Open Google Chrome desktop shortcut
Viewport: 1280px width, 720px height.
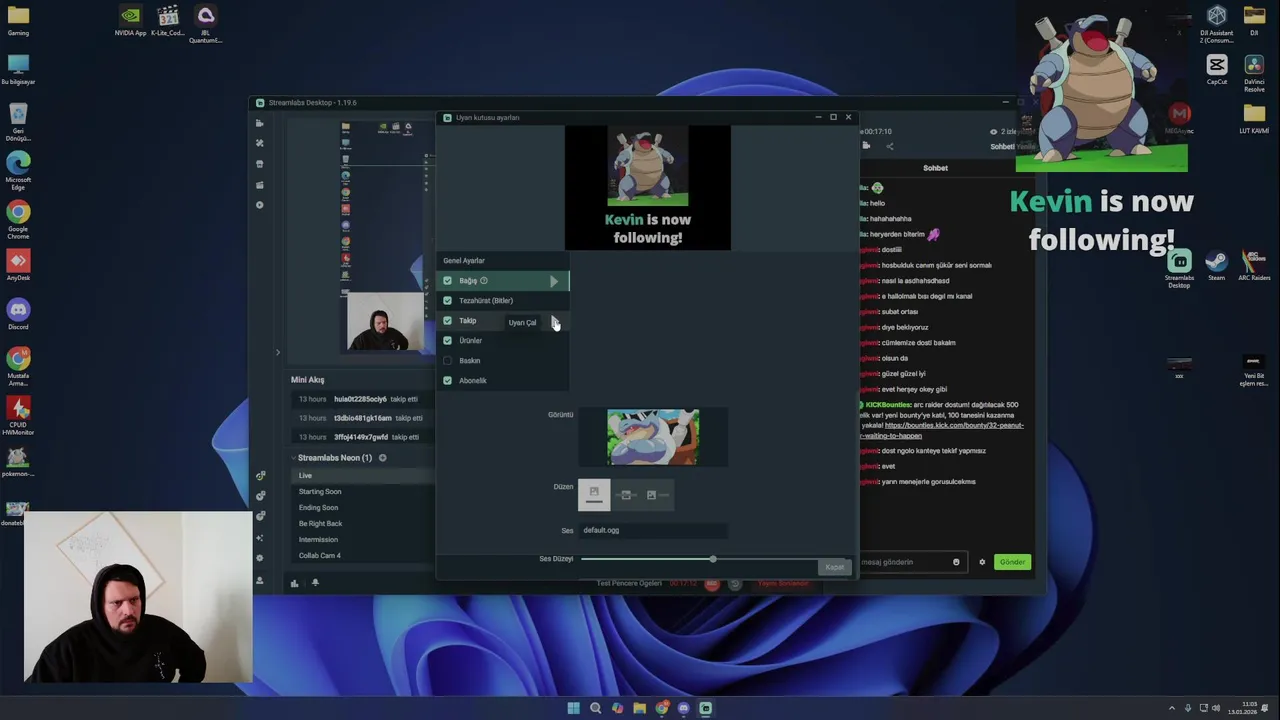(x=18, y=219)
